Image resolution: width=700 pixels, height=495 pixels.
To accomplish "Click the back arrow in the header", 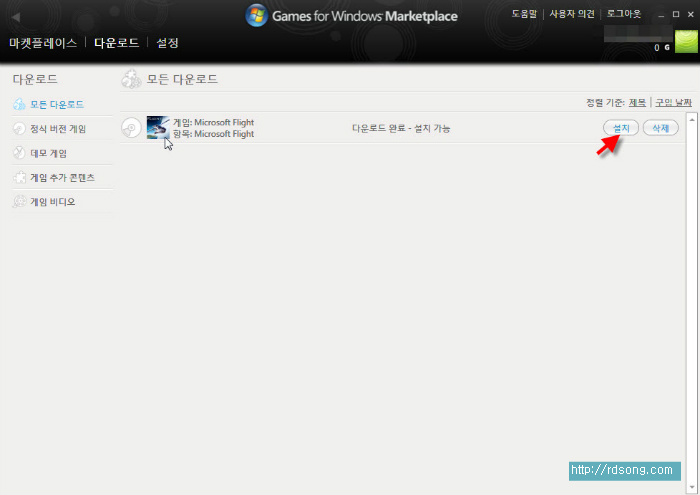I will point(15,17).
